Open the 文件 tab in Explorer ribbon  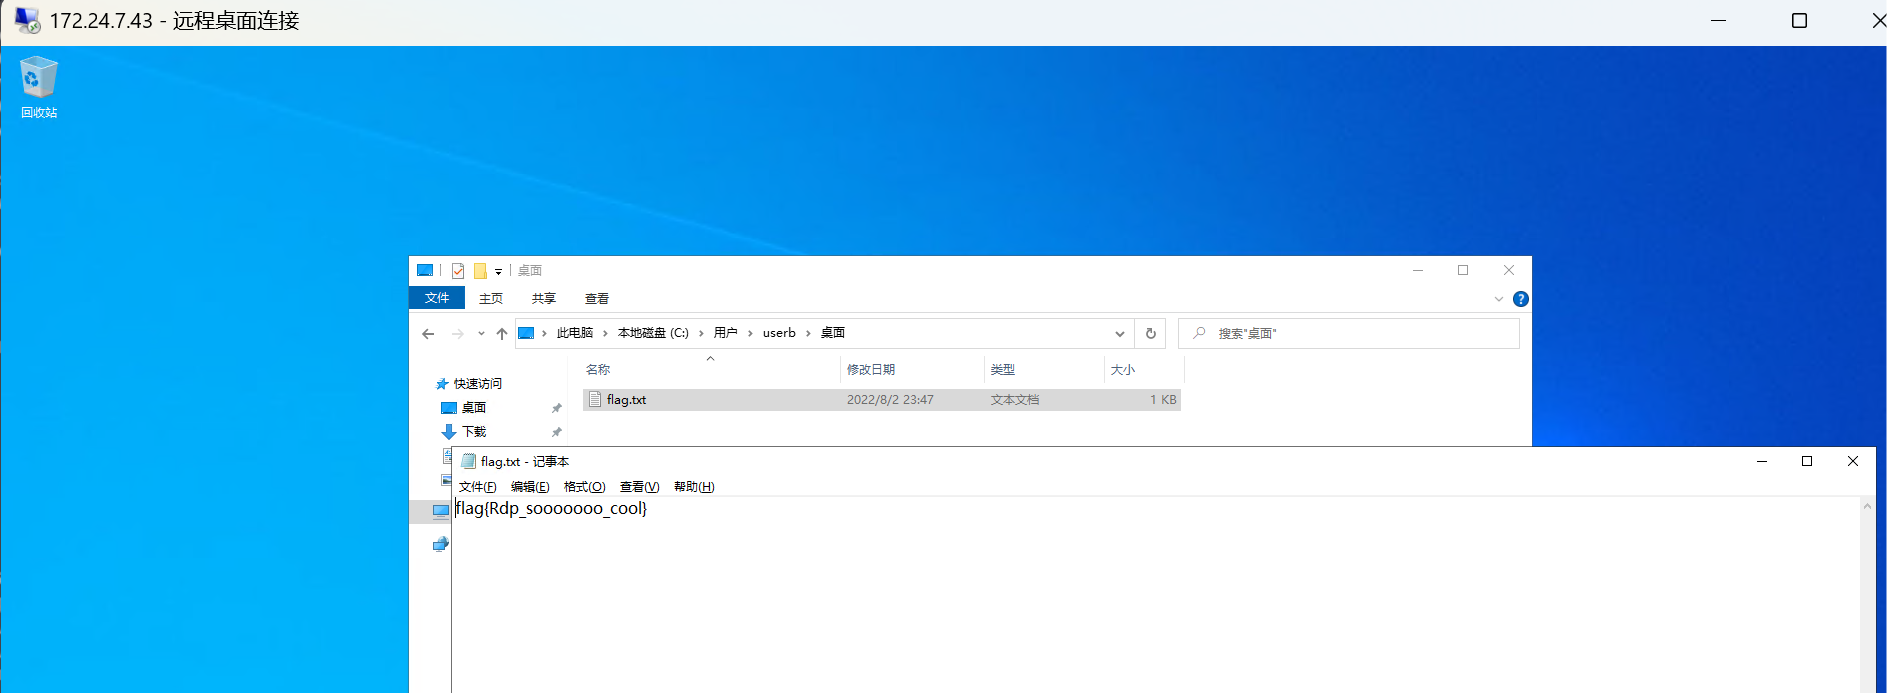(x=437, y=298)
